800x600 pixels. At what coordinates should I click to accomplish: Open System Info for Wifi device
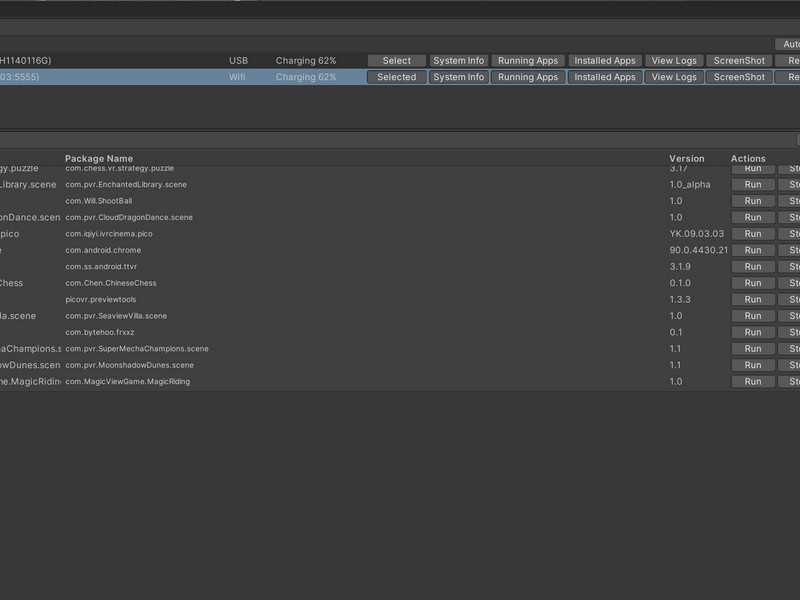[x=459, y=77]
